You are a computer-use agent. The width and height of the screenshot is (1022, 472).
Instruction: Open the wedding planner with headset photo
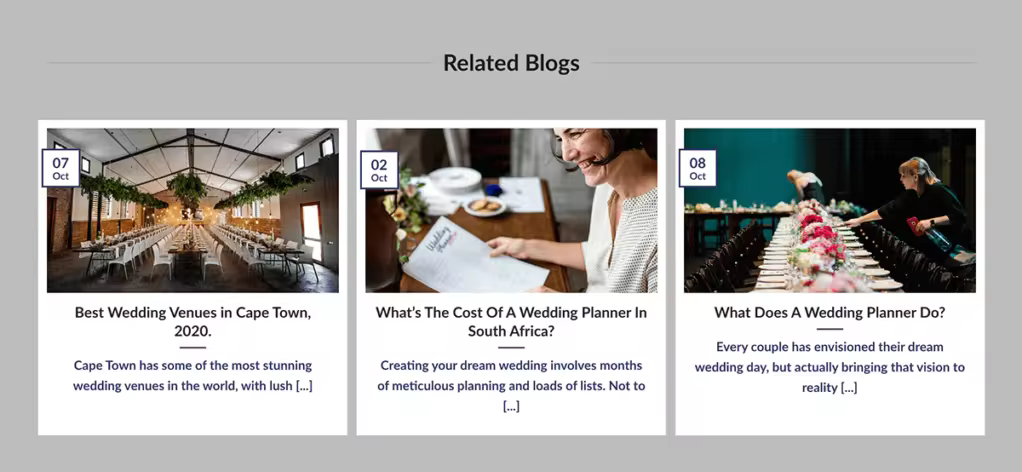click(511, 210)
